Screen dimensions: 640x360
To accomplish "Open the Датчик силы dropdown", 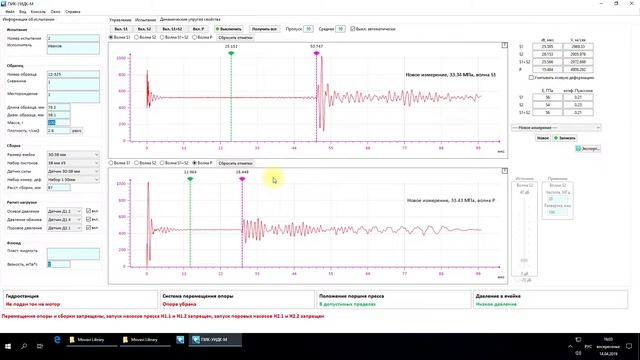I will coord(73,171).
